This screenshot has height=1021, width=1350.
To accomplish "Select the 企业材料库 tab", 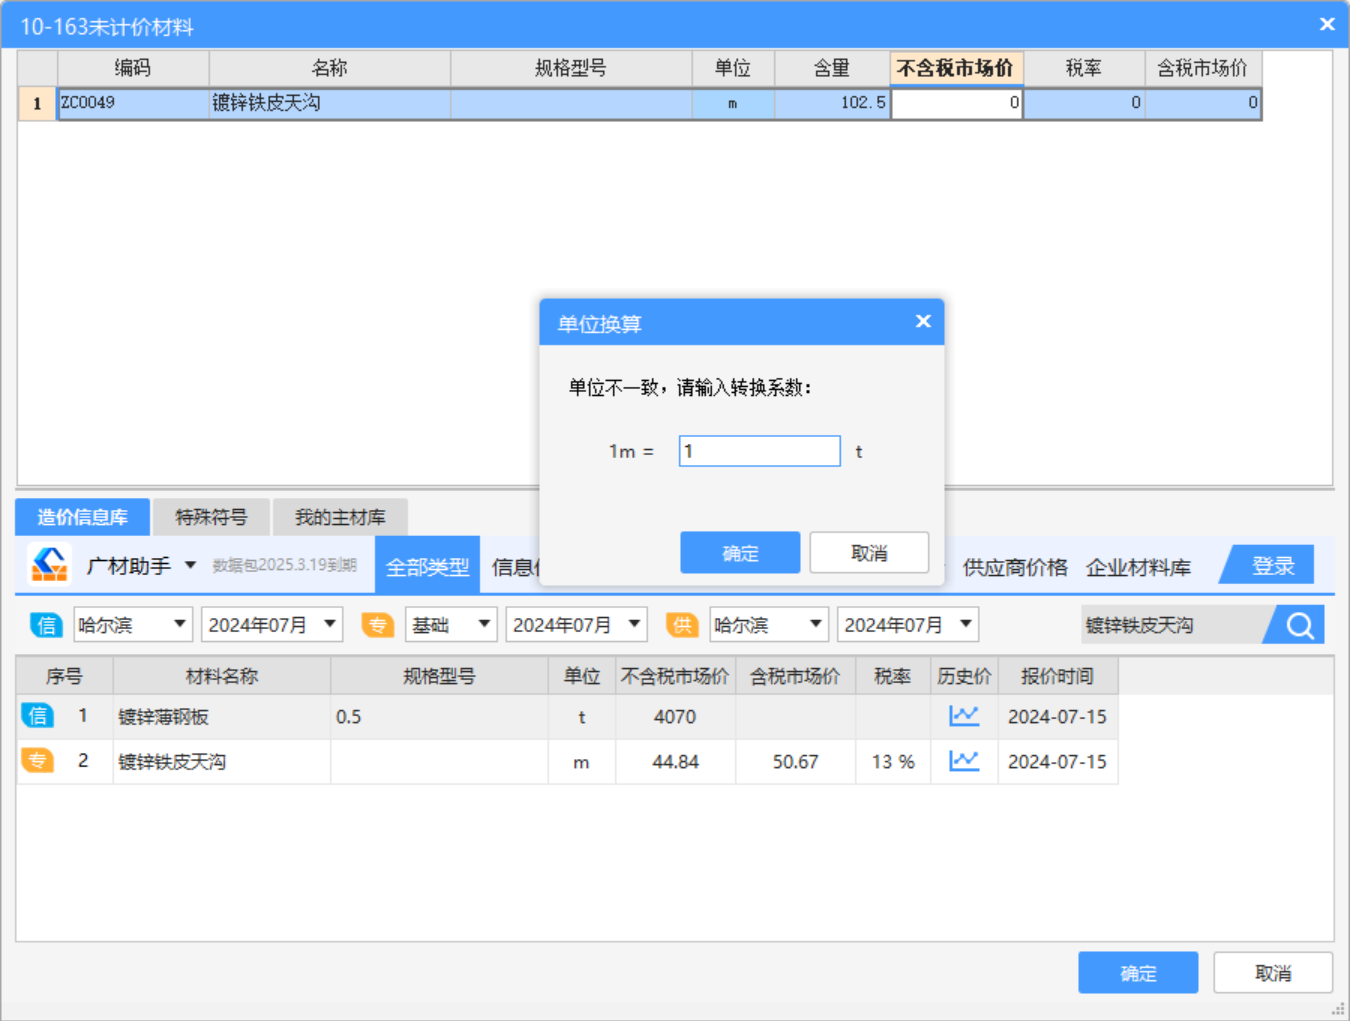I will (x=1138, y=567).
